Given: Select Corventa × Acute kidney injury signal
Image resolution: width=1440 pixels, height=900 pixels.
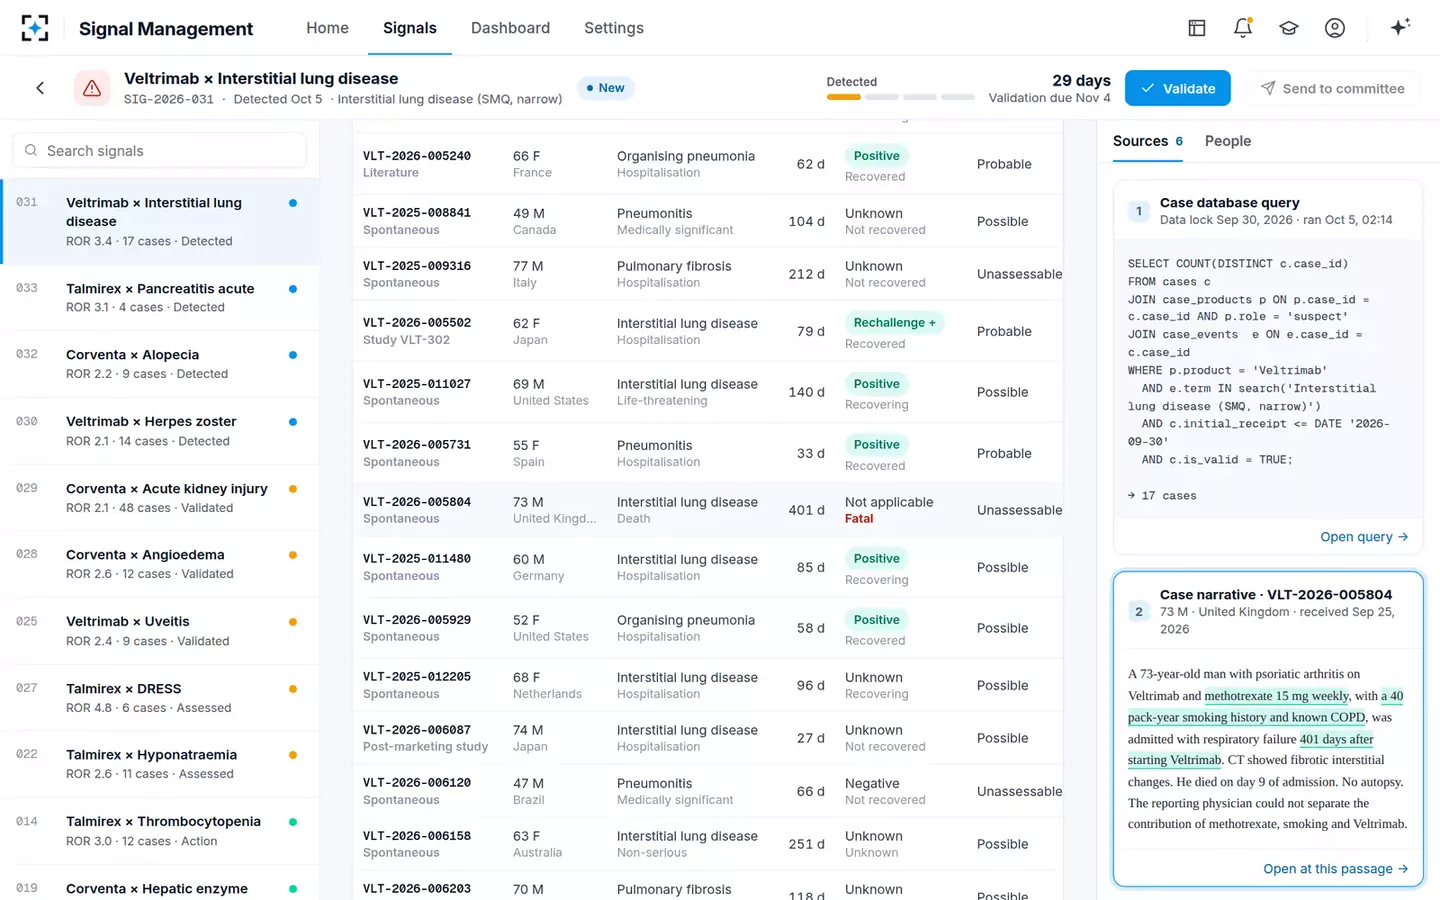Looking at the screenshot, I should tap(160, 498).
